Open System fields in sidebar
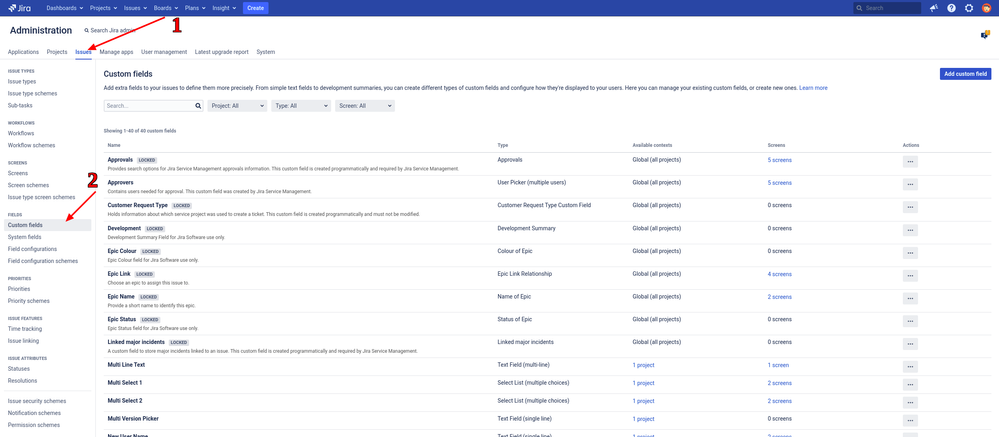999x437 pixels. pyautogui.click(x=25, y=237)
